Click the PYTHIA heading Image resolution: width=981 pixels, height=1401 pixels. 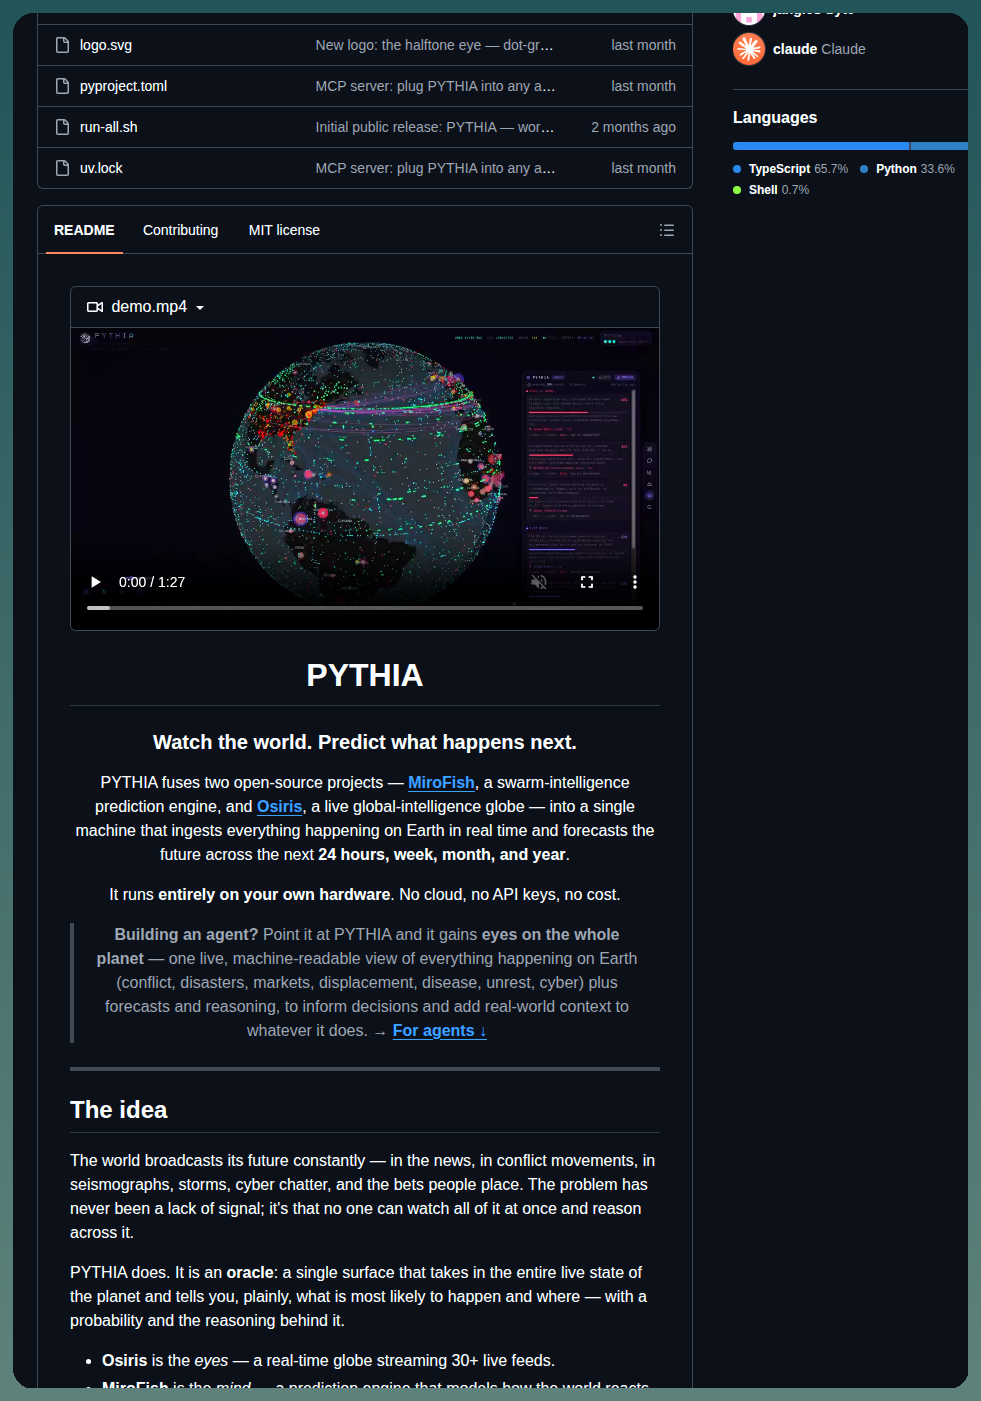[x=365, y=676]
